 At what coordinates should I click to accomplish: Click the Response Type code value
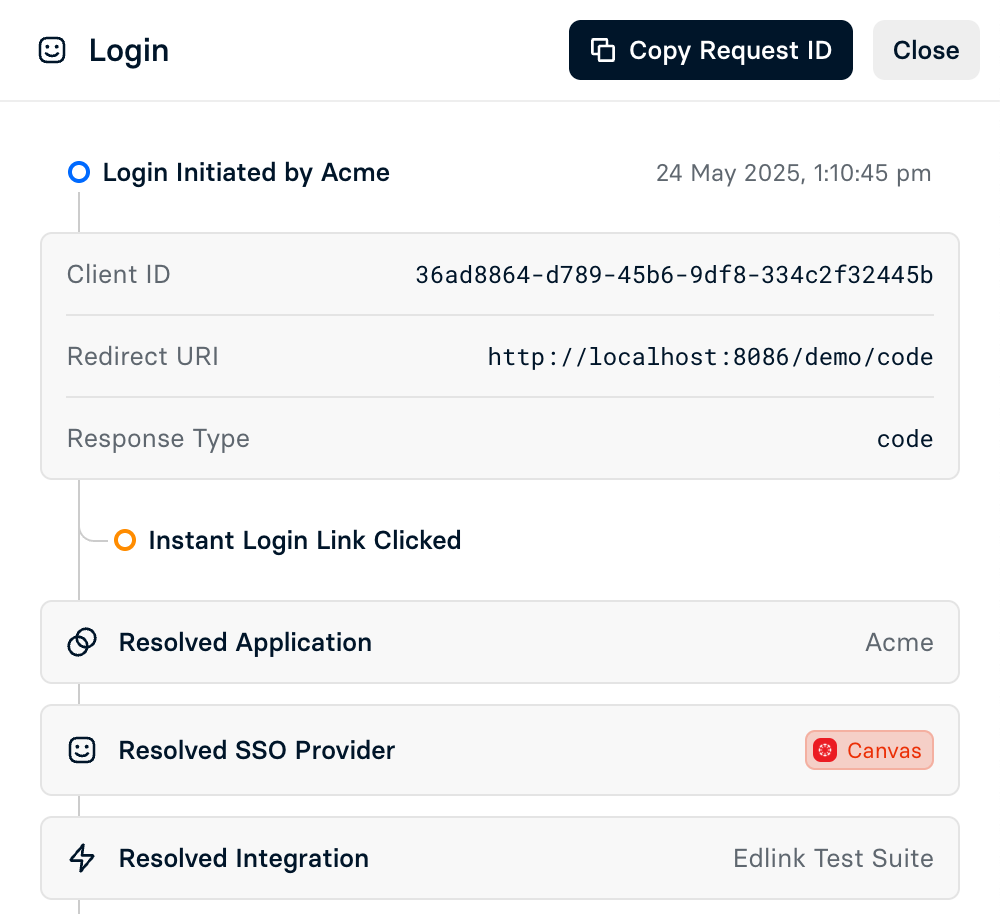[x=904, y=438]
